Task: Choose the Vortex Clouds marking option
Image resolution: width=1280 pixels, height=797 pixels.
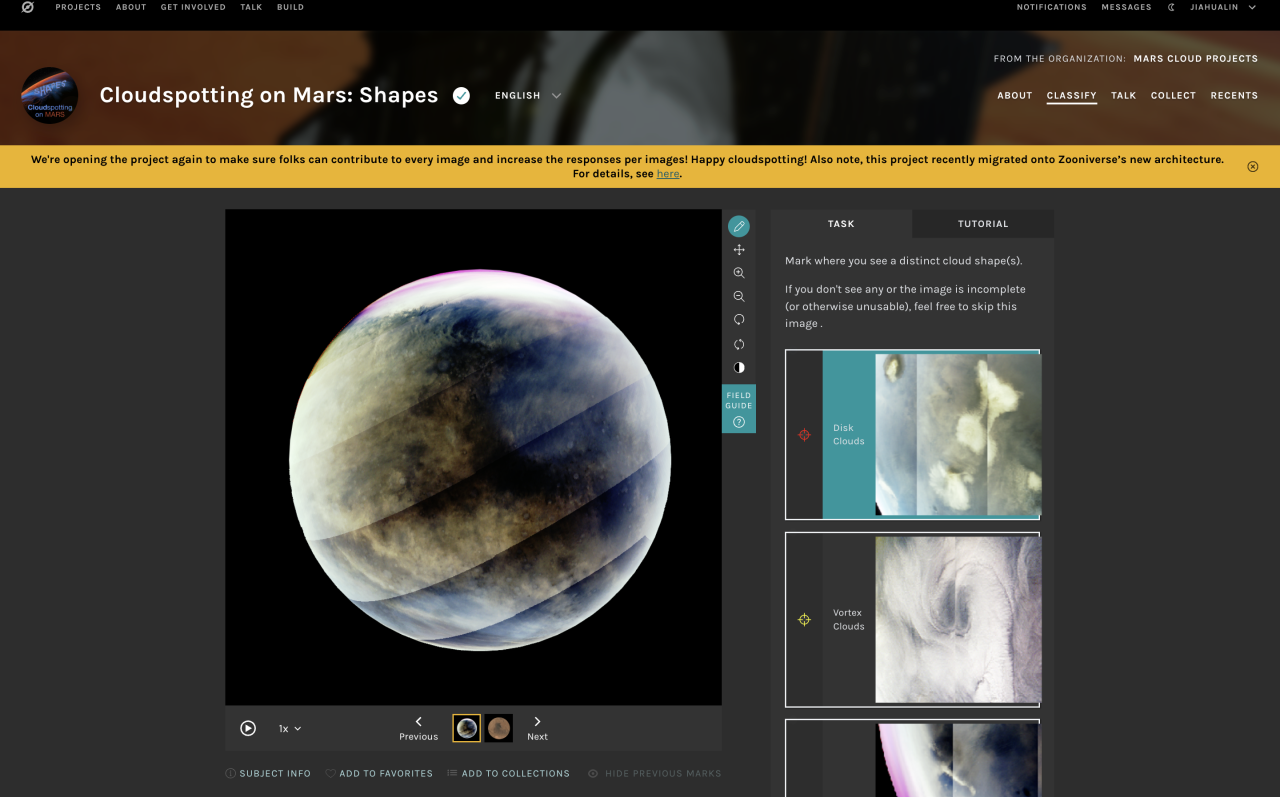Action: (x=912, y=620)
